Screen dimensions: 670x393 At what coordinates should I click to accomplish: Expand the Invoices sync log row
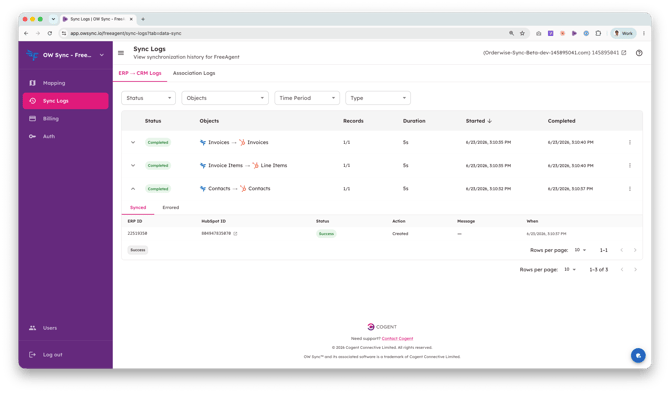point(133,142)
